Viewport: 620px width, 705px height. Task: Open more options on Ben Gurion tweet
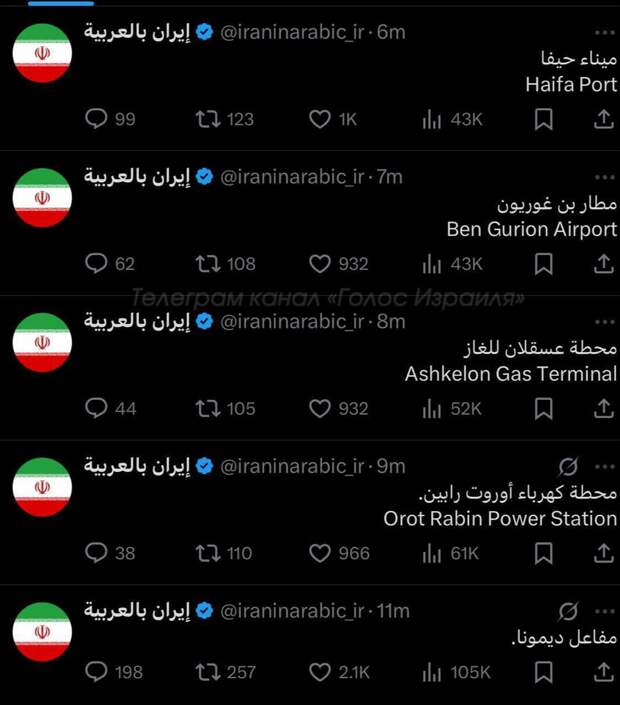point(604,177)
